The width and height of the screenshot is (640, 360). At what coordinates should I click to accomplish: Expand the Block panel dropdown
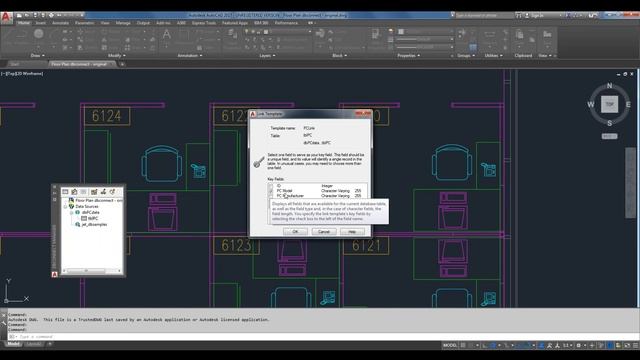tap(340, 56)
